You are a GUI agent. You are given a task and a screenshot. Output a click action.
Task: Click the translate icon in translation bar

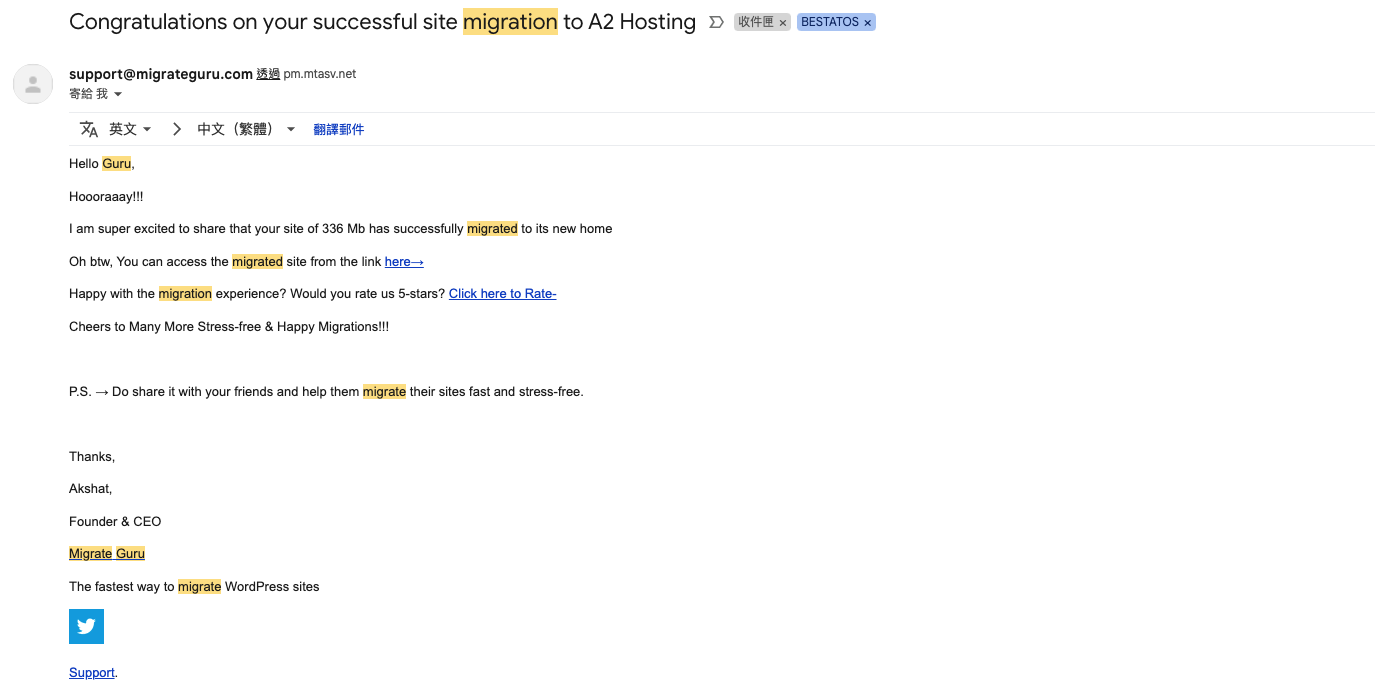[x=89, y=129]
